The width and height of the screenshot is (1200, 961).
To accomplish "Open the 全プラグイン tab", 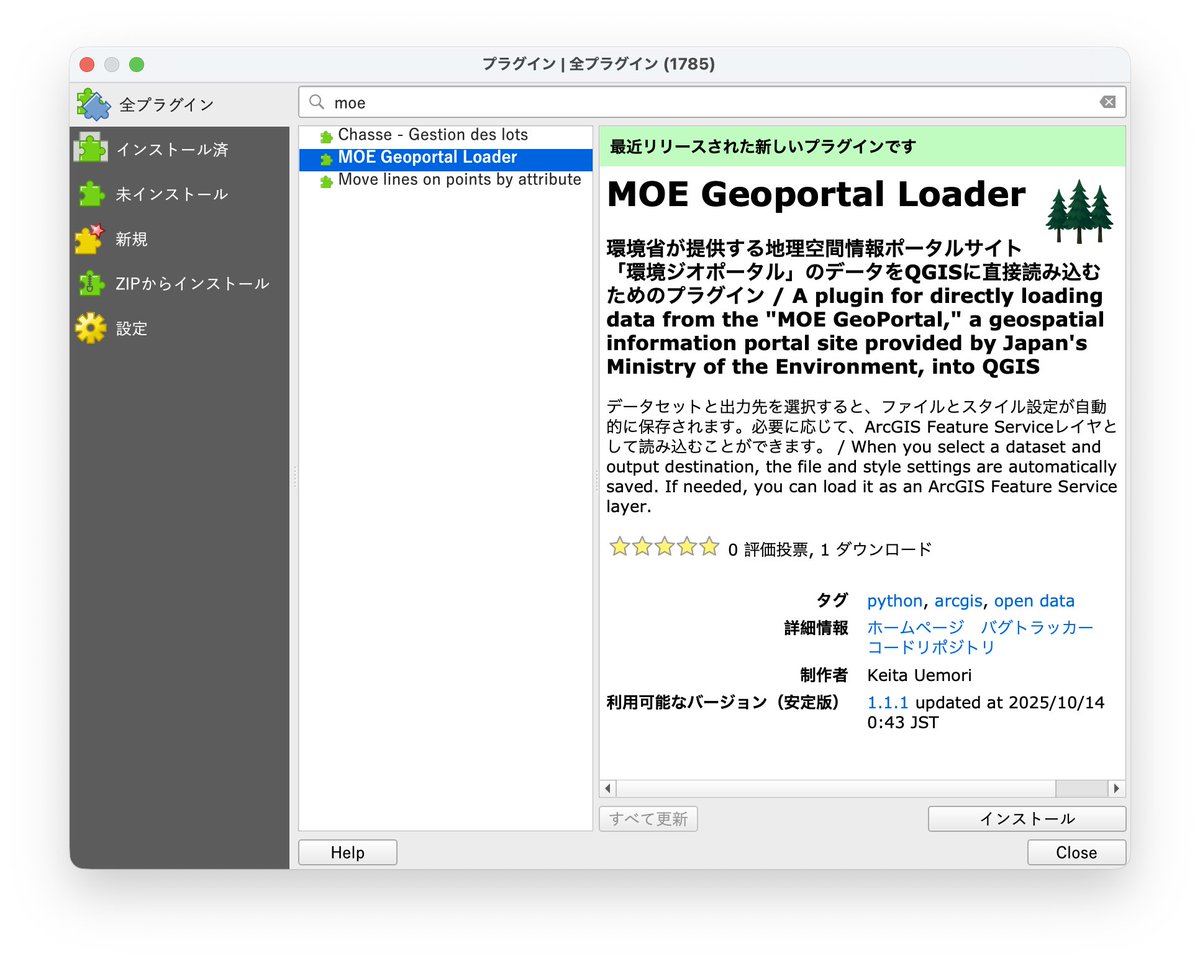I will click(180, 104).
